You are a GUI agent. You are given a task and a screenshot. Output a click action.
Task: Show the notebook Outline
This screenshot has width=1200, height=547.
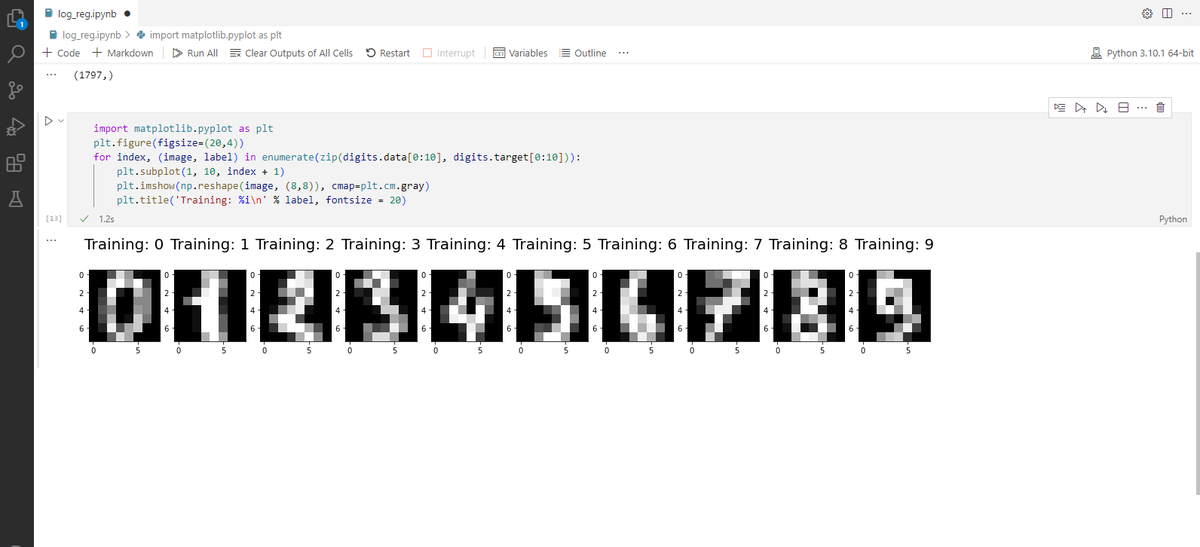583,53
